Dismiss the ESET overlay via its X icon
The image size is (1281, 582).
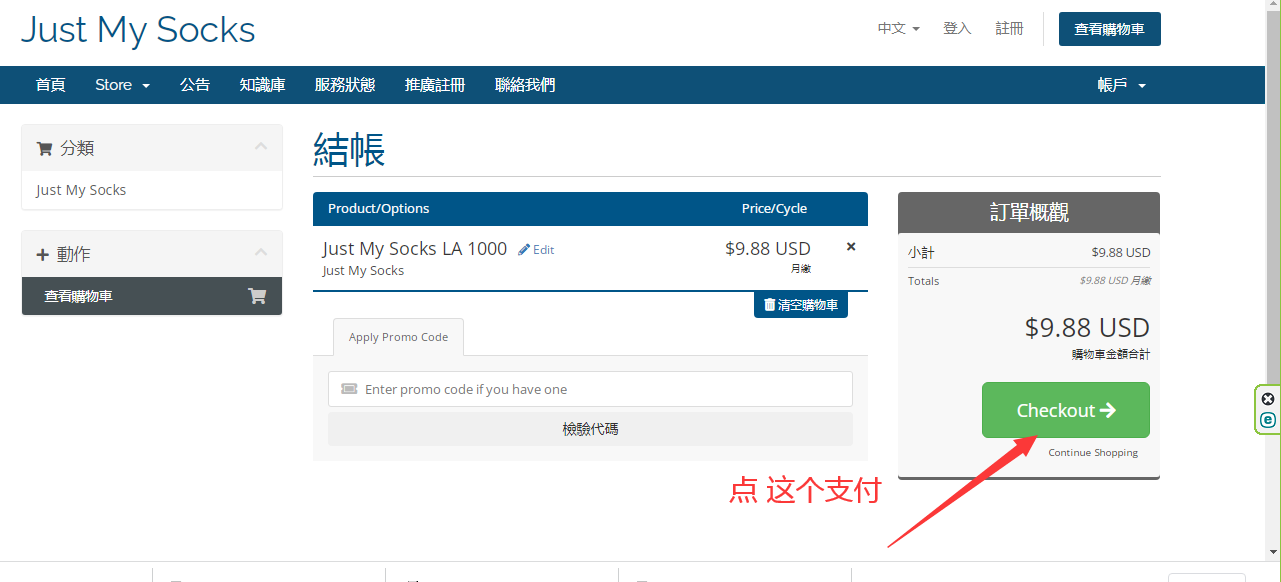coord(1266,398)
